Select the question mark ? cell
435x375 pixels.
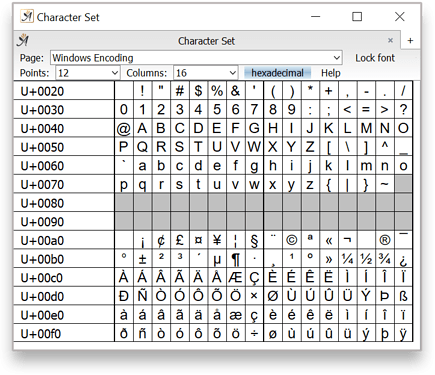click(x=404, y=109)
